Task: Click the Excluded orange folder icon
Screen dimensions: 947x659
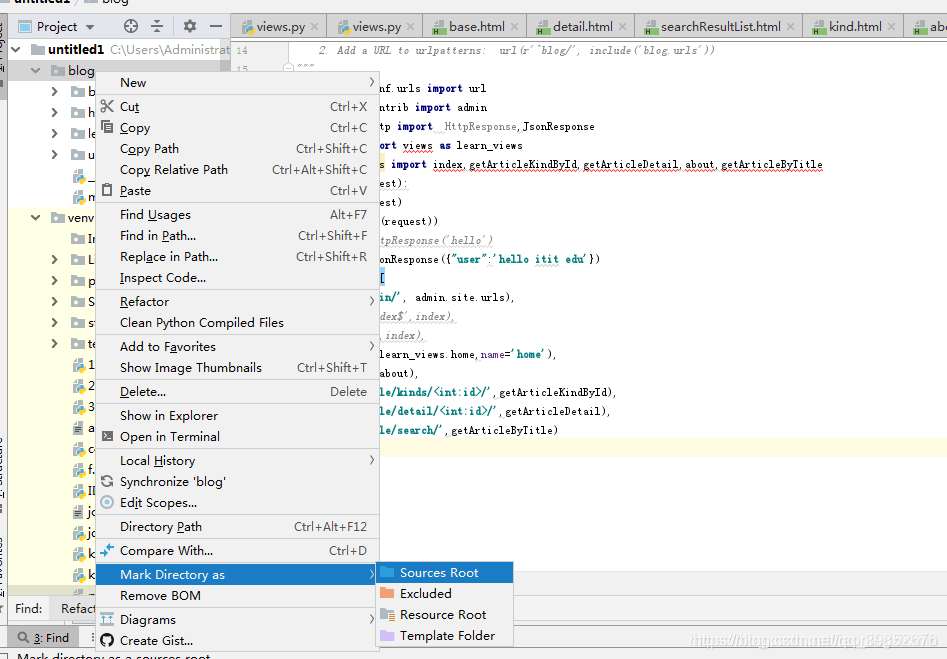Action: coord(387,593)
